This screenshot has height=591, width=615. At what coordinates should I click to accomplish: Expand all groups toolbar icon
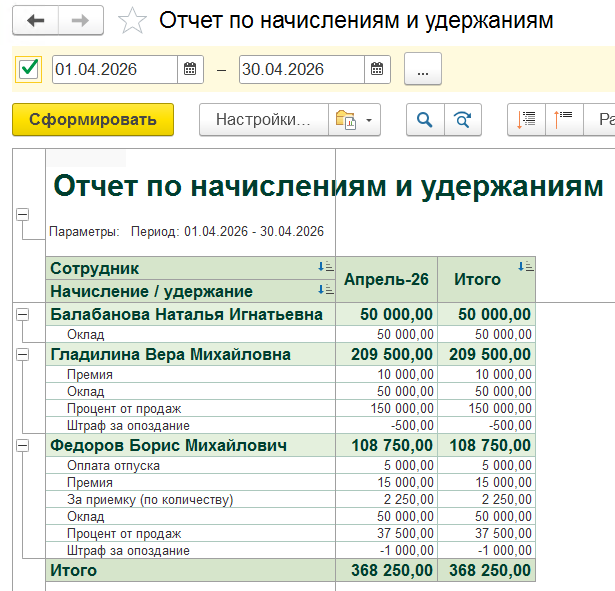pos(526,120)
